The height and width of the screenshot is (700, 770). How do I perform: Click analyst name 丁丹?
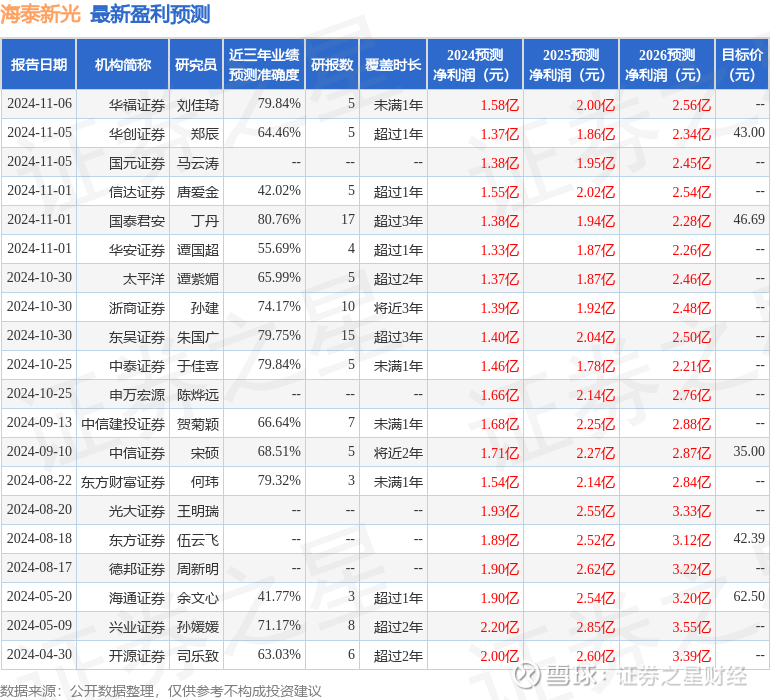[205, 221]
